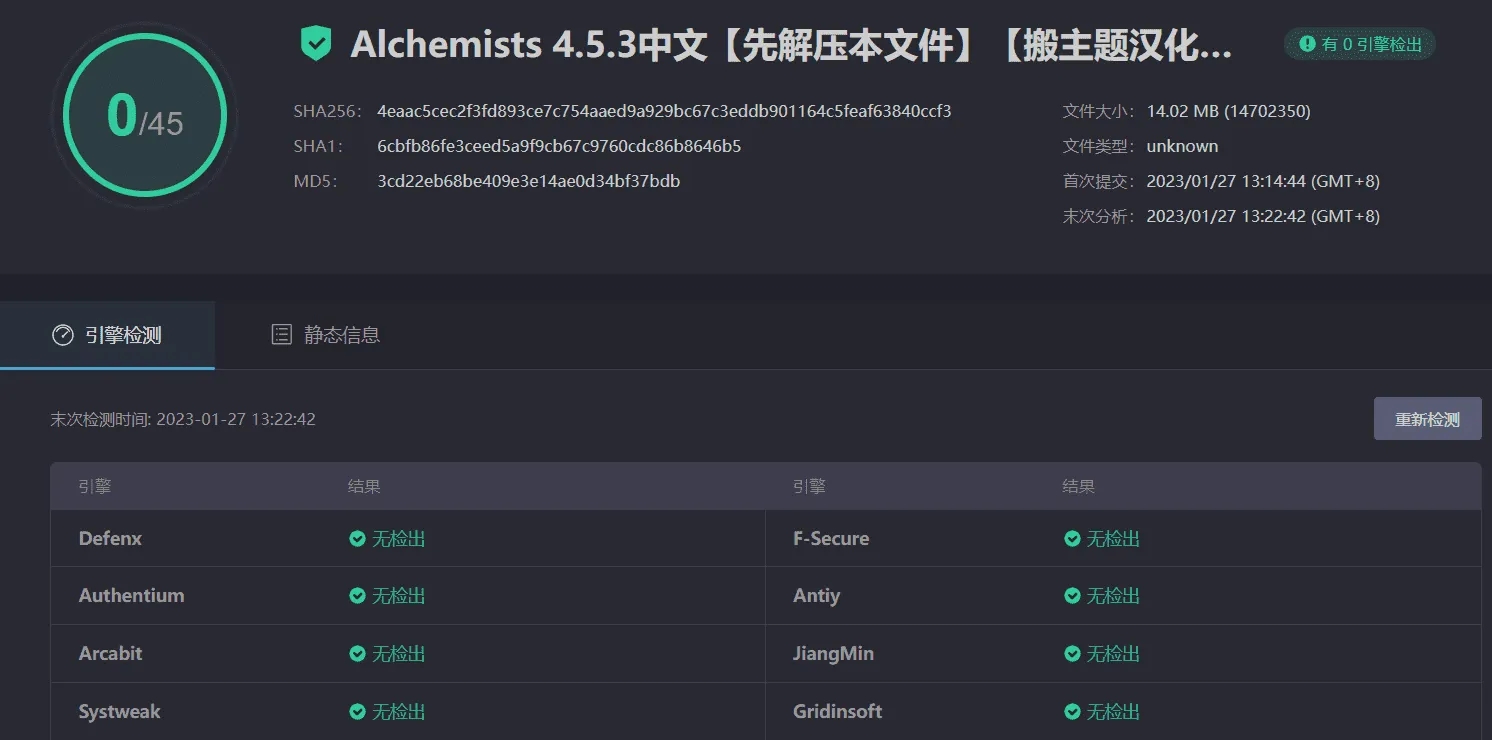Click the 有 0 引擎检出 badge
The height and width of the screenshot is (740, 1492).
[1360, 44]
